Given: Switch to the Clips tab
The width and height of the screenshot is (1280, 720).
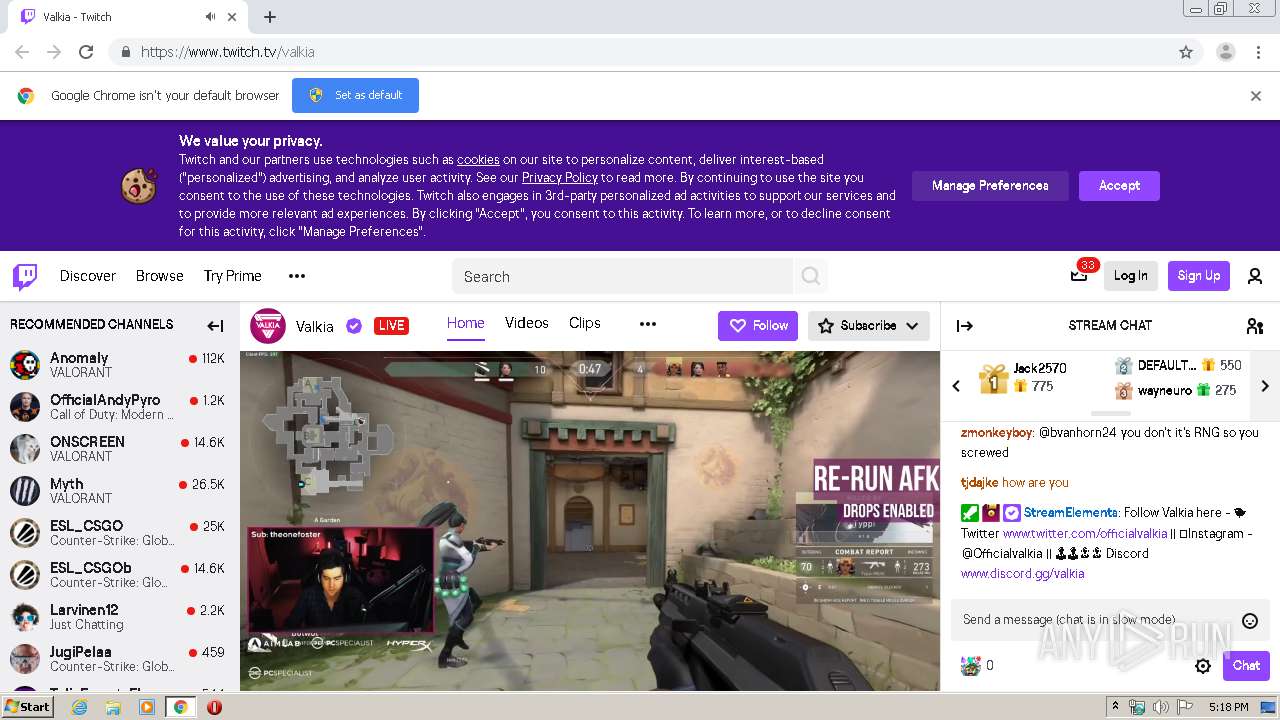Looking at the screenshot, I should pos(585,323).
